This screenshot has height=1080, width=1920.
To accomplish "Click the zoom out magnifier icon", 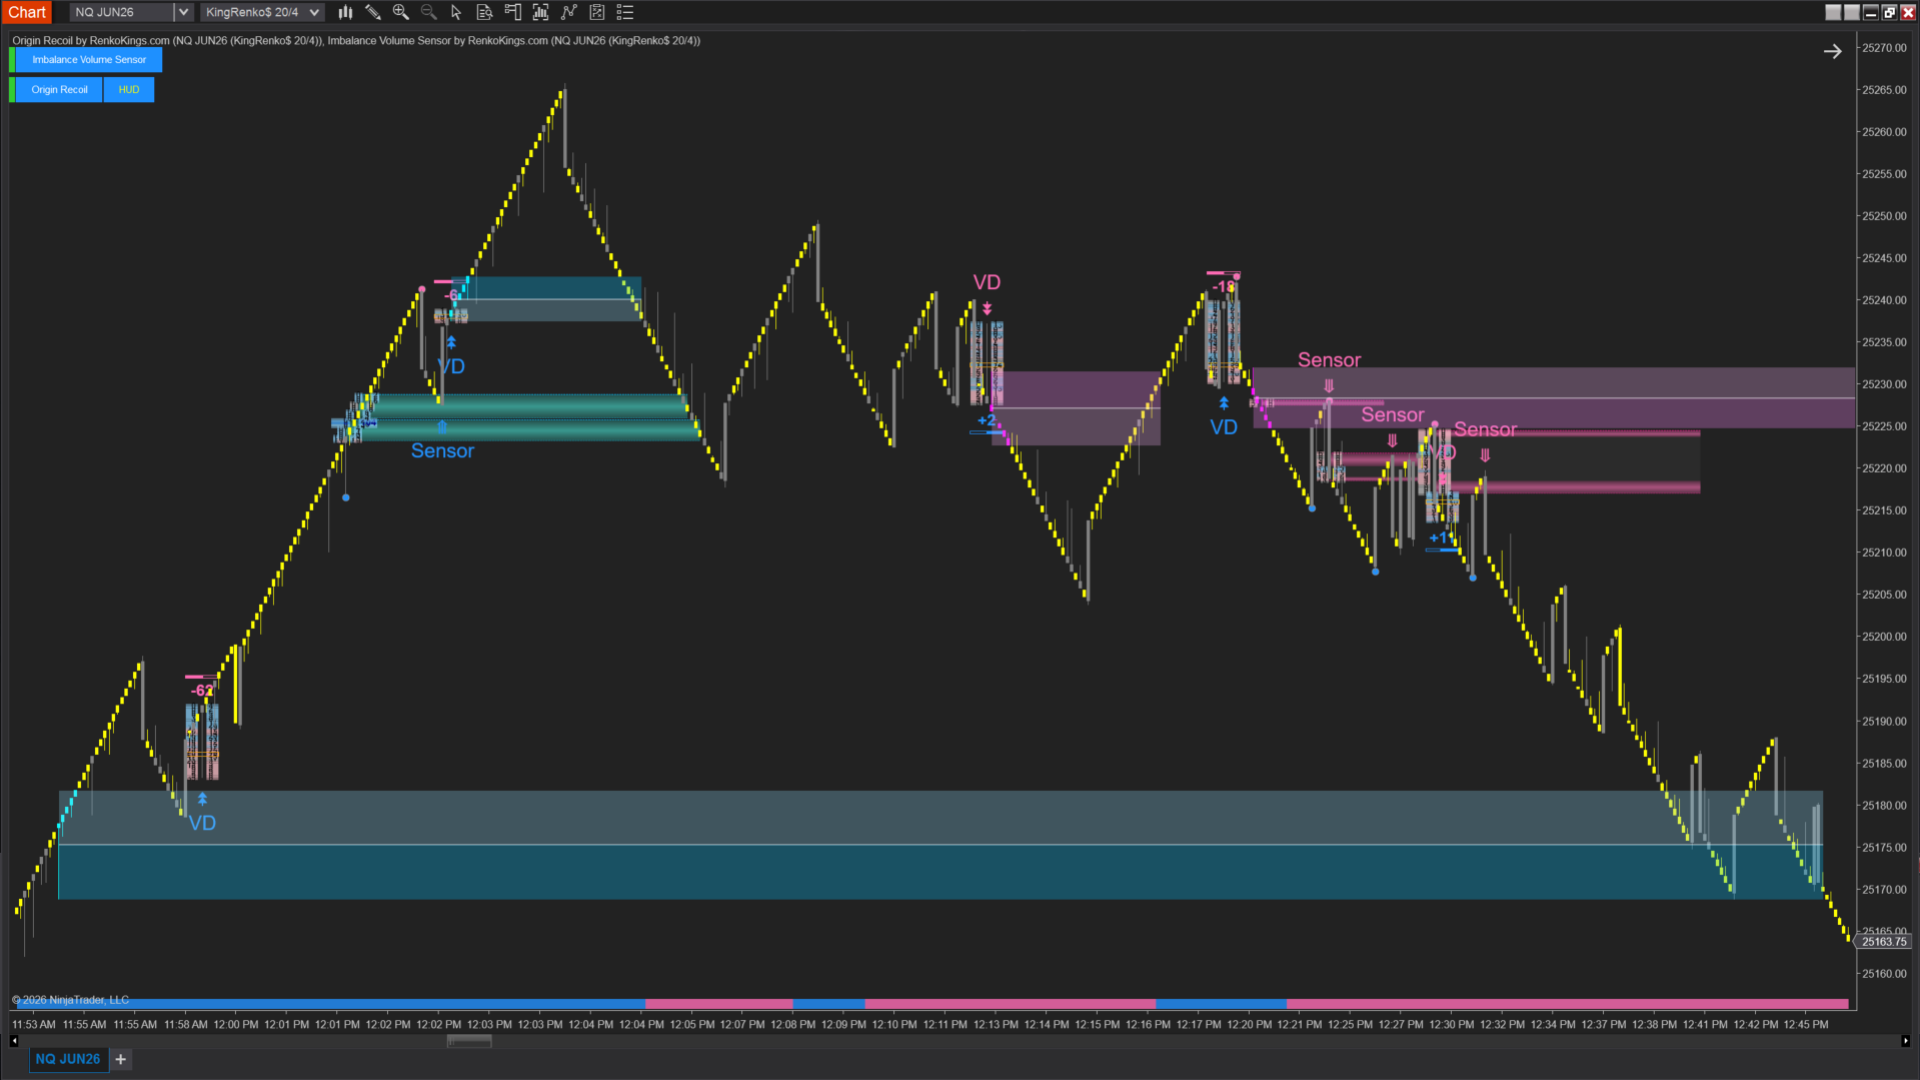I will point(429,12).
